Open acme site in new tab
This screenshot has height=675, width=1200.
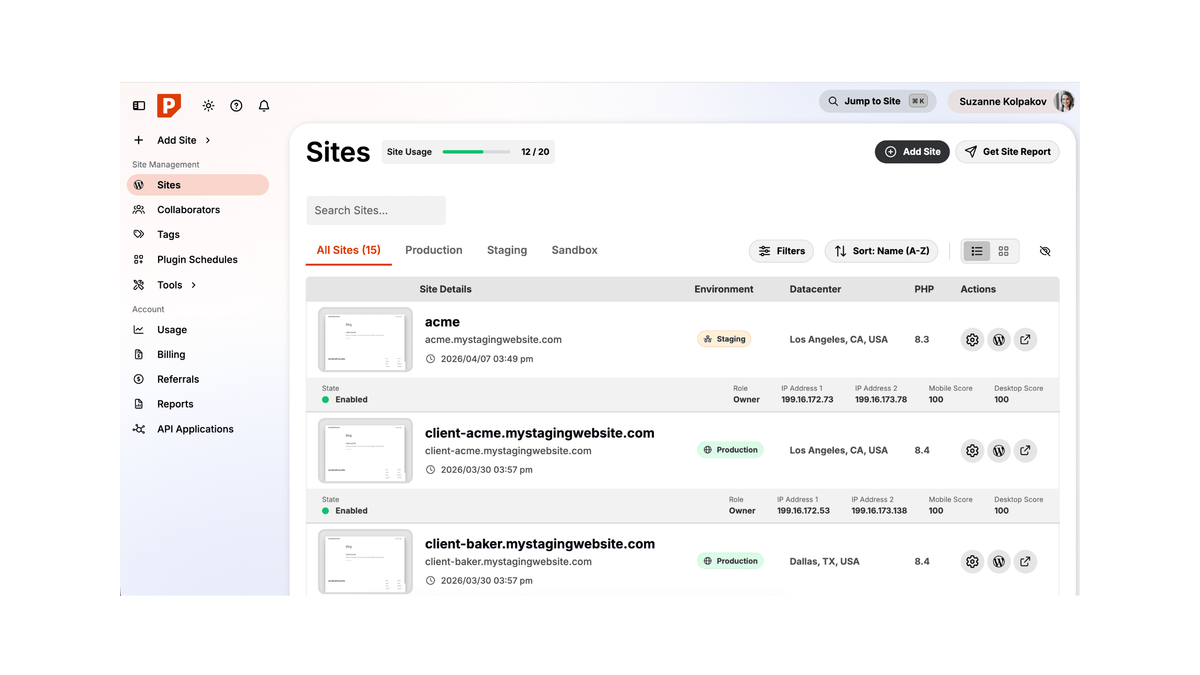coord(1025,340)
